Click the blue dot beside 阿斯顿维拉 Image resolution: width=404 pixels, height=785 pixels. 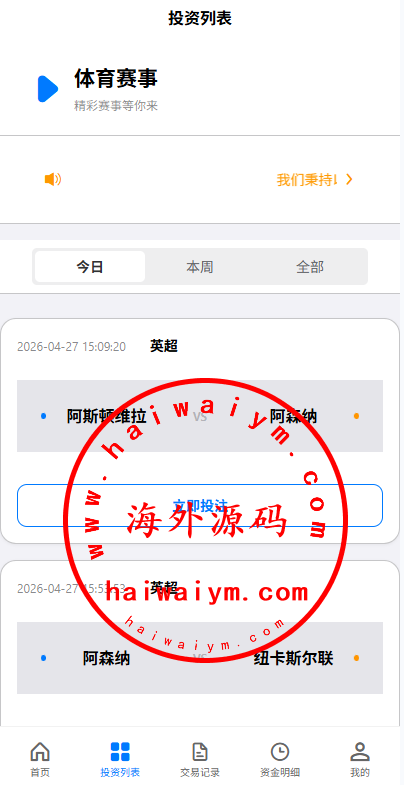[44, 416]
